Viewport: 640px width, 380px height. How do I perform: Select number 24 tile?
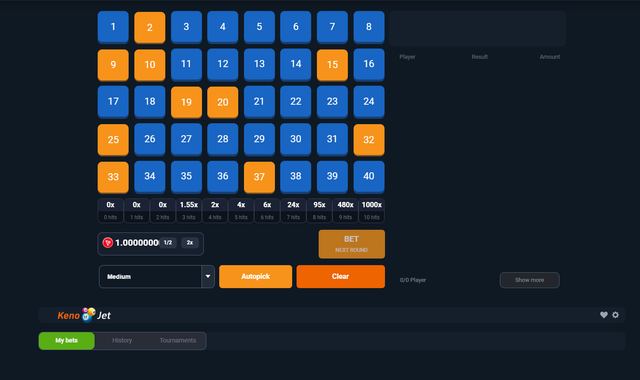tap(369, 102)
